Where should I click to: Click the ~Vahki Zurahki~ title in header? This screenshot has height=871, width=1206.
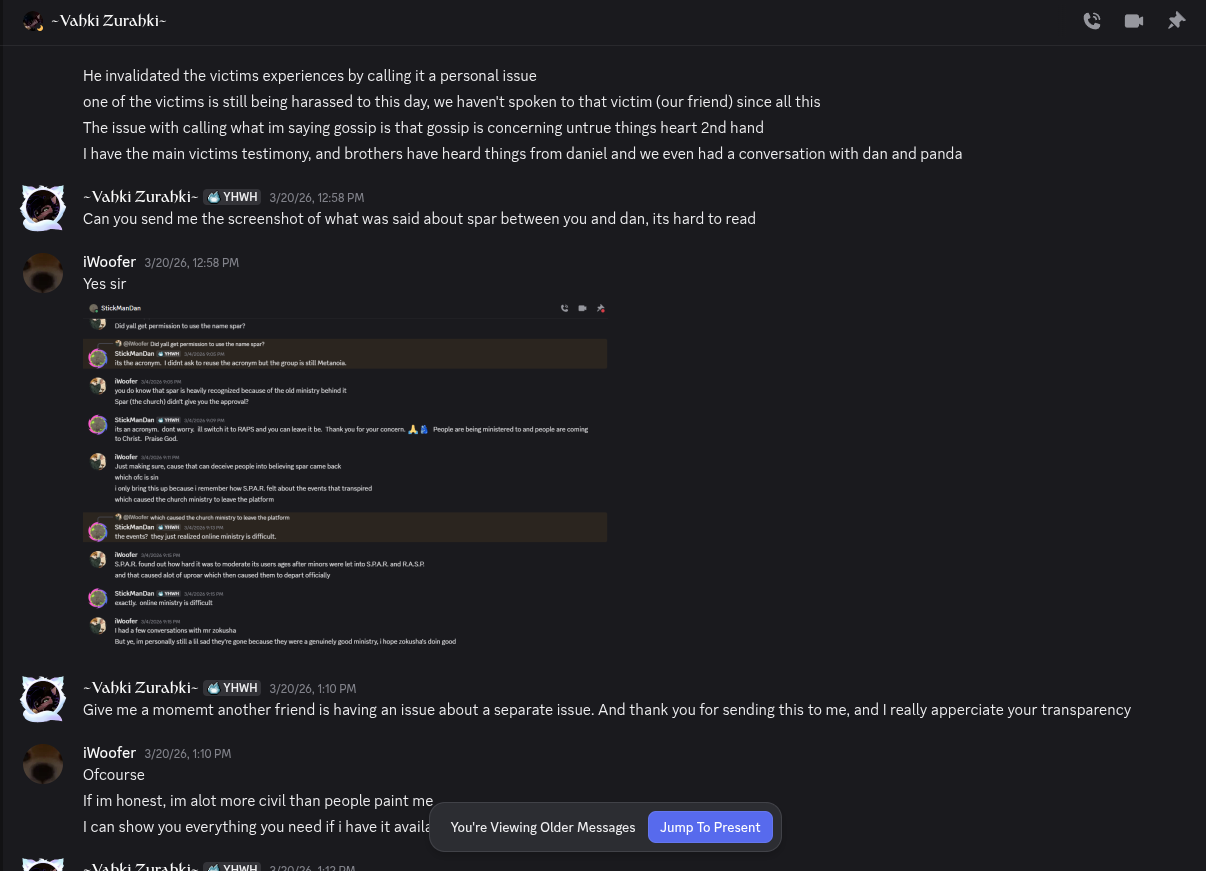[108, 21]
